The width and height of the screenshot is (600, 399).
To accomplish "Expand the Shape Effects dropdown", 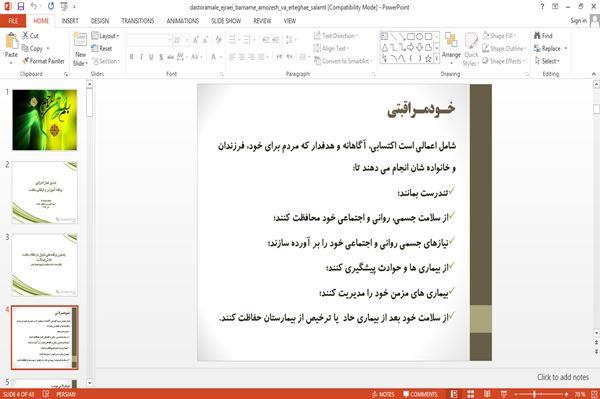I will pyautogui.click(x=503, y=61).
